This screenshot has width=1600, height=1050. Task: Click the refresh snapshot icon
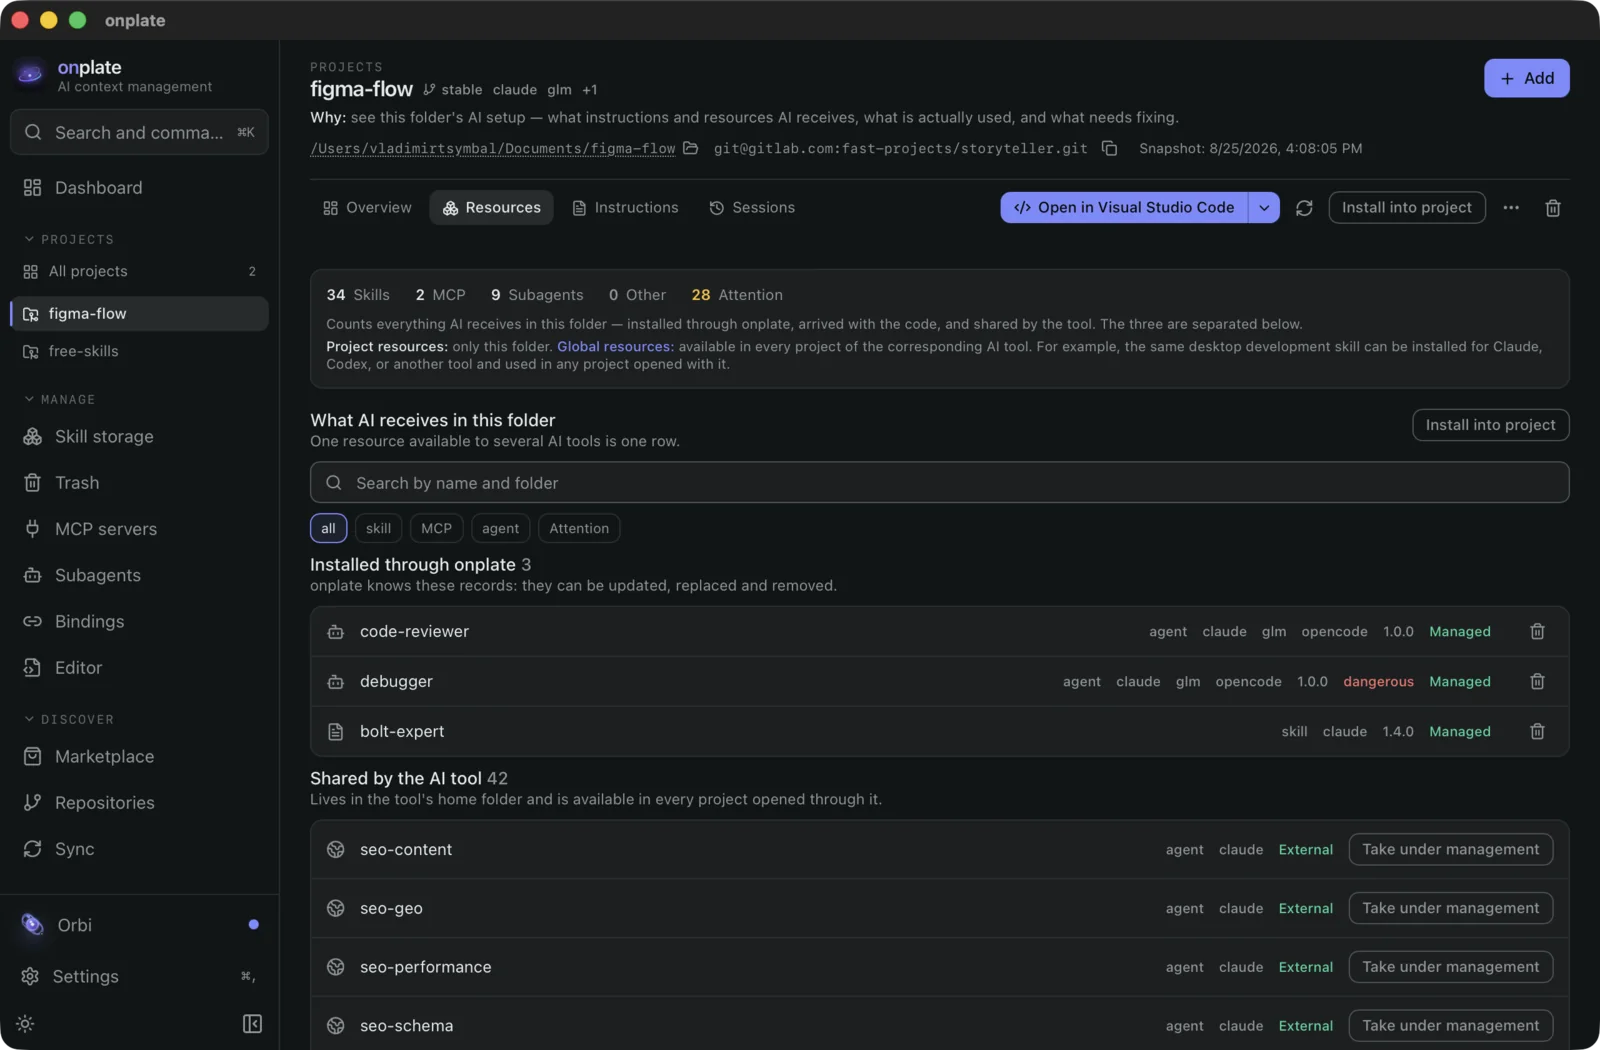click(x=1304, y=208)
